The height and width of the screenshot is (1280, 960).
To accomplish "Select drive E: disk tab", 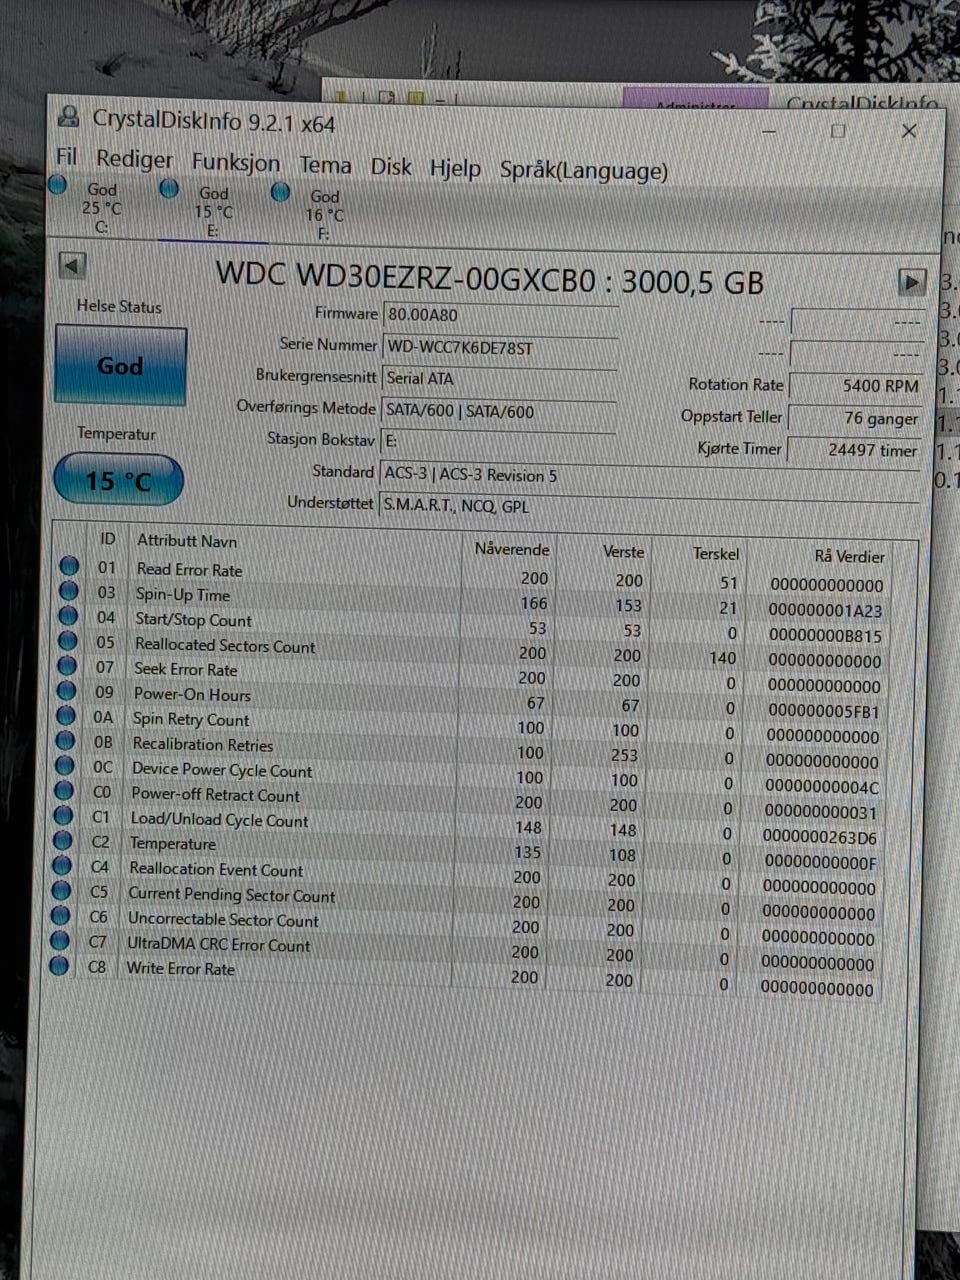I will click(x=212, y=211).
